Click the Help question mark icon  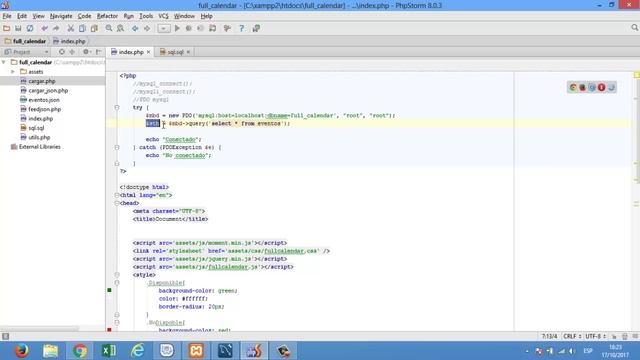coord(241,28)
